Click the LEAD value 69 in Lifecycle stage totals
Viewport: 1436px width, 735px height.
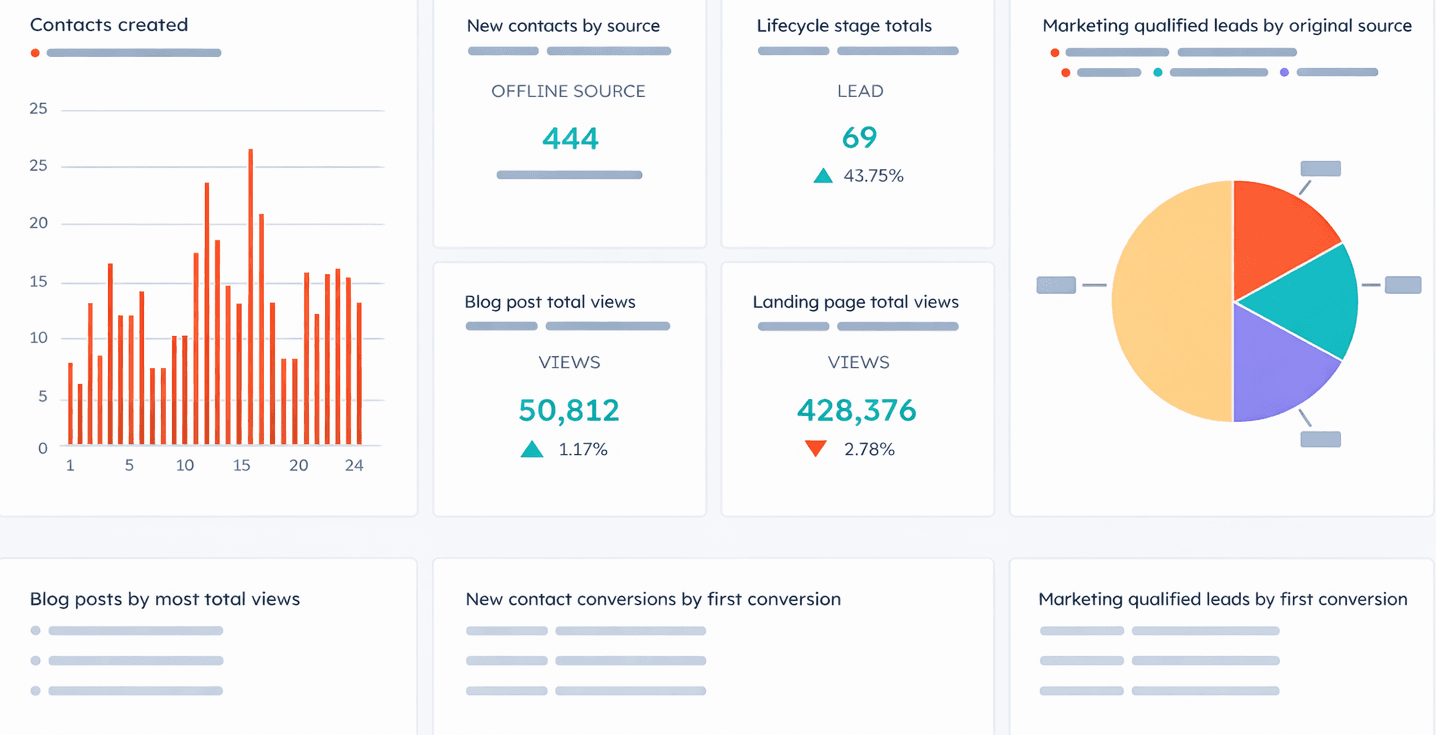tap(858, 137)
